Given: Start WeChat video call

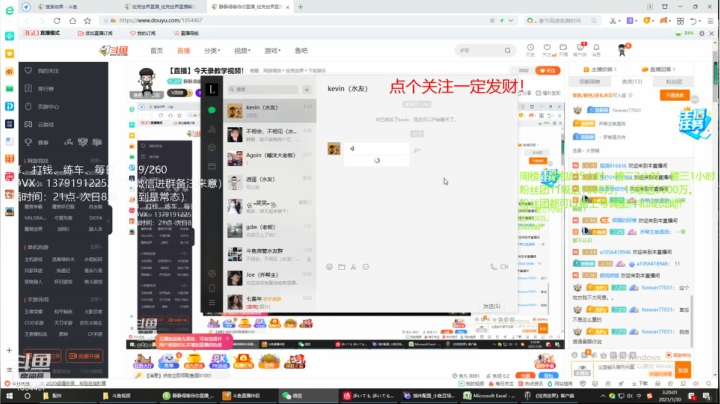Looking at the screenshot, I should [504, 267].
